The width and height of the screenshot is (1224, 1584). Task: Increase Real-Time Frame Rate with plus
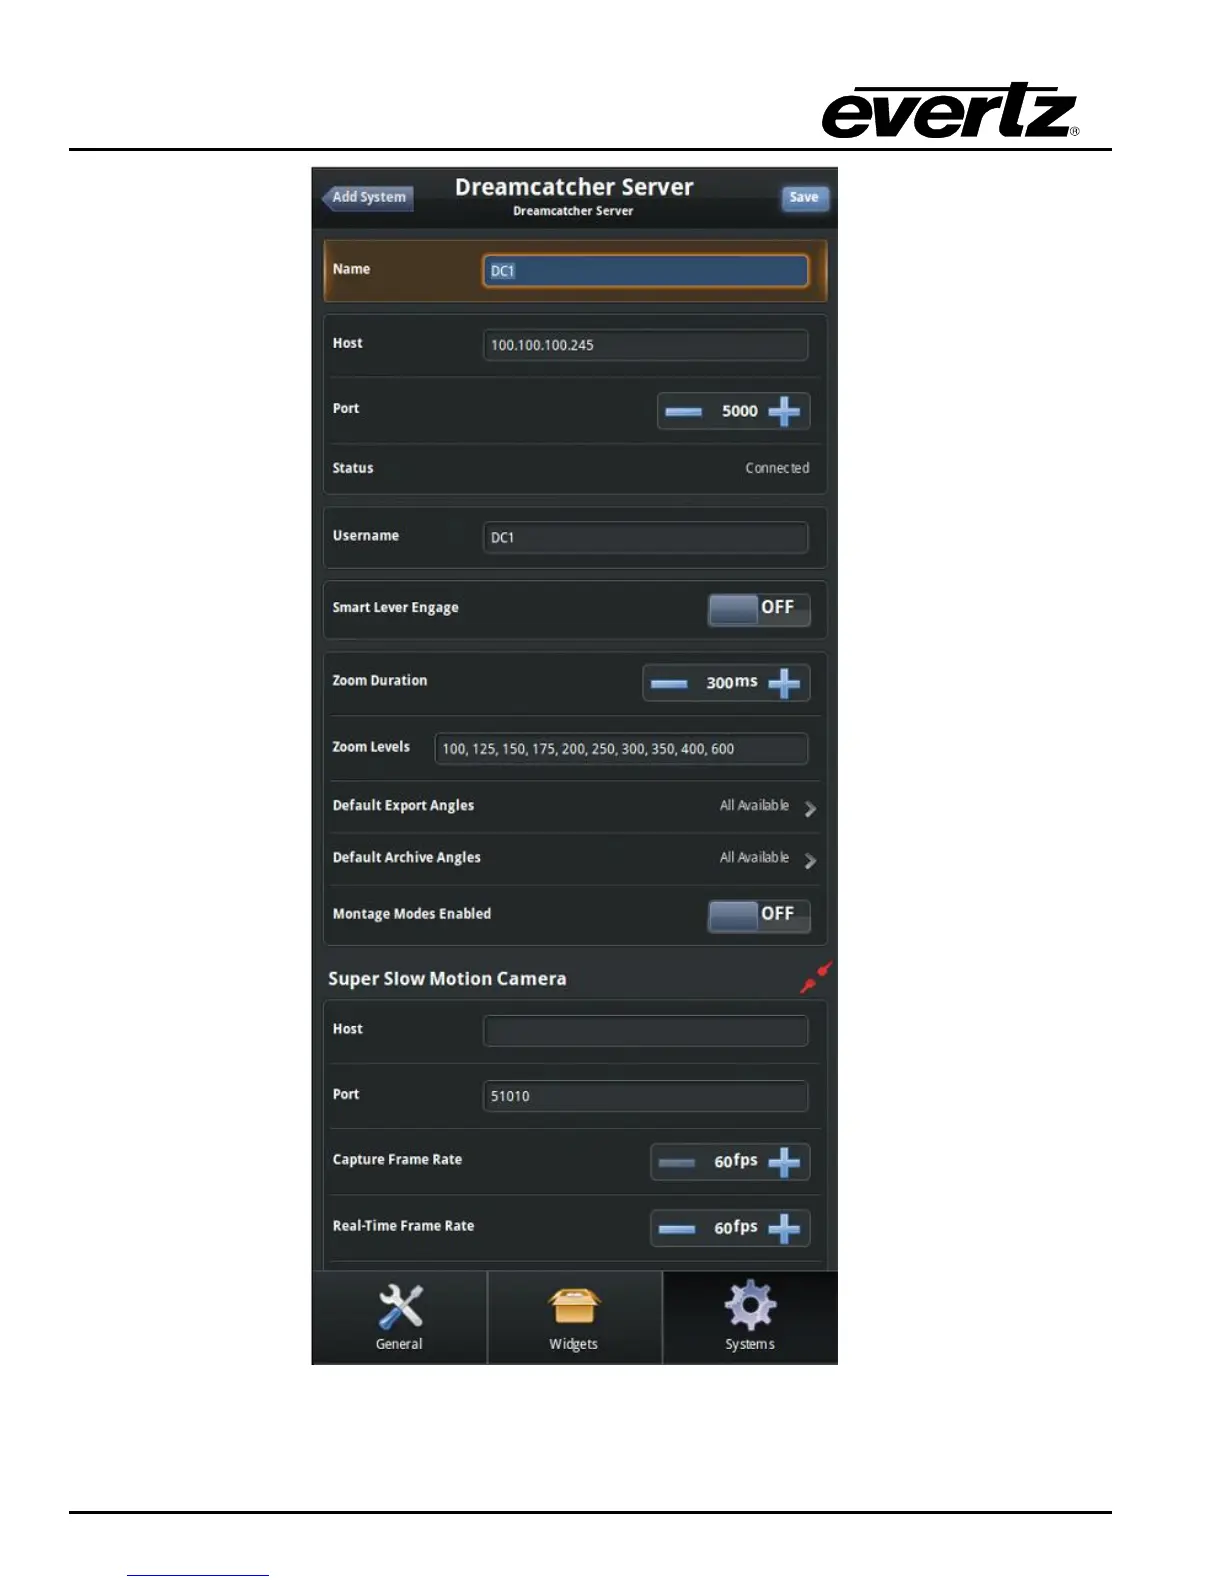coord(784,1228)
